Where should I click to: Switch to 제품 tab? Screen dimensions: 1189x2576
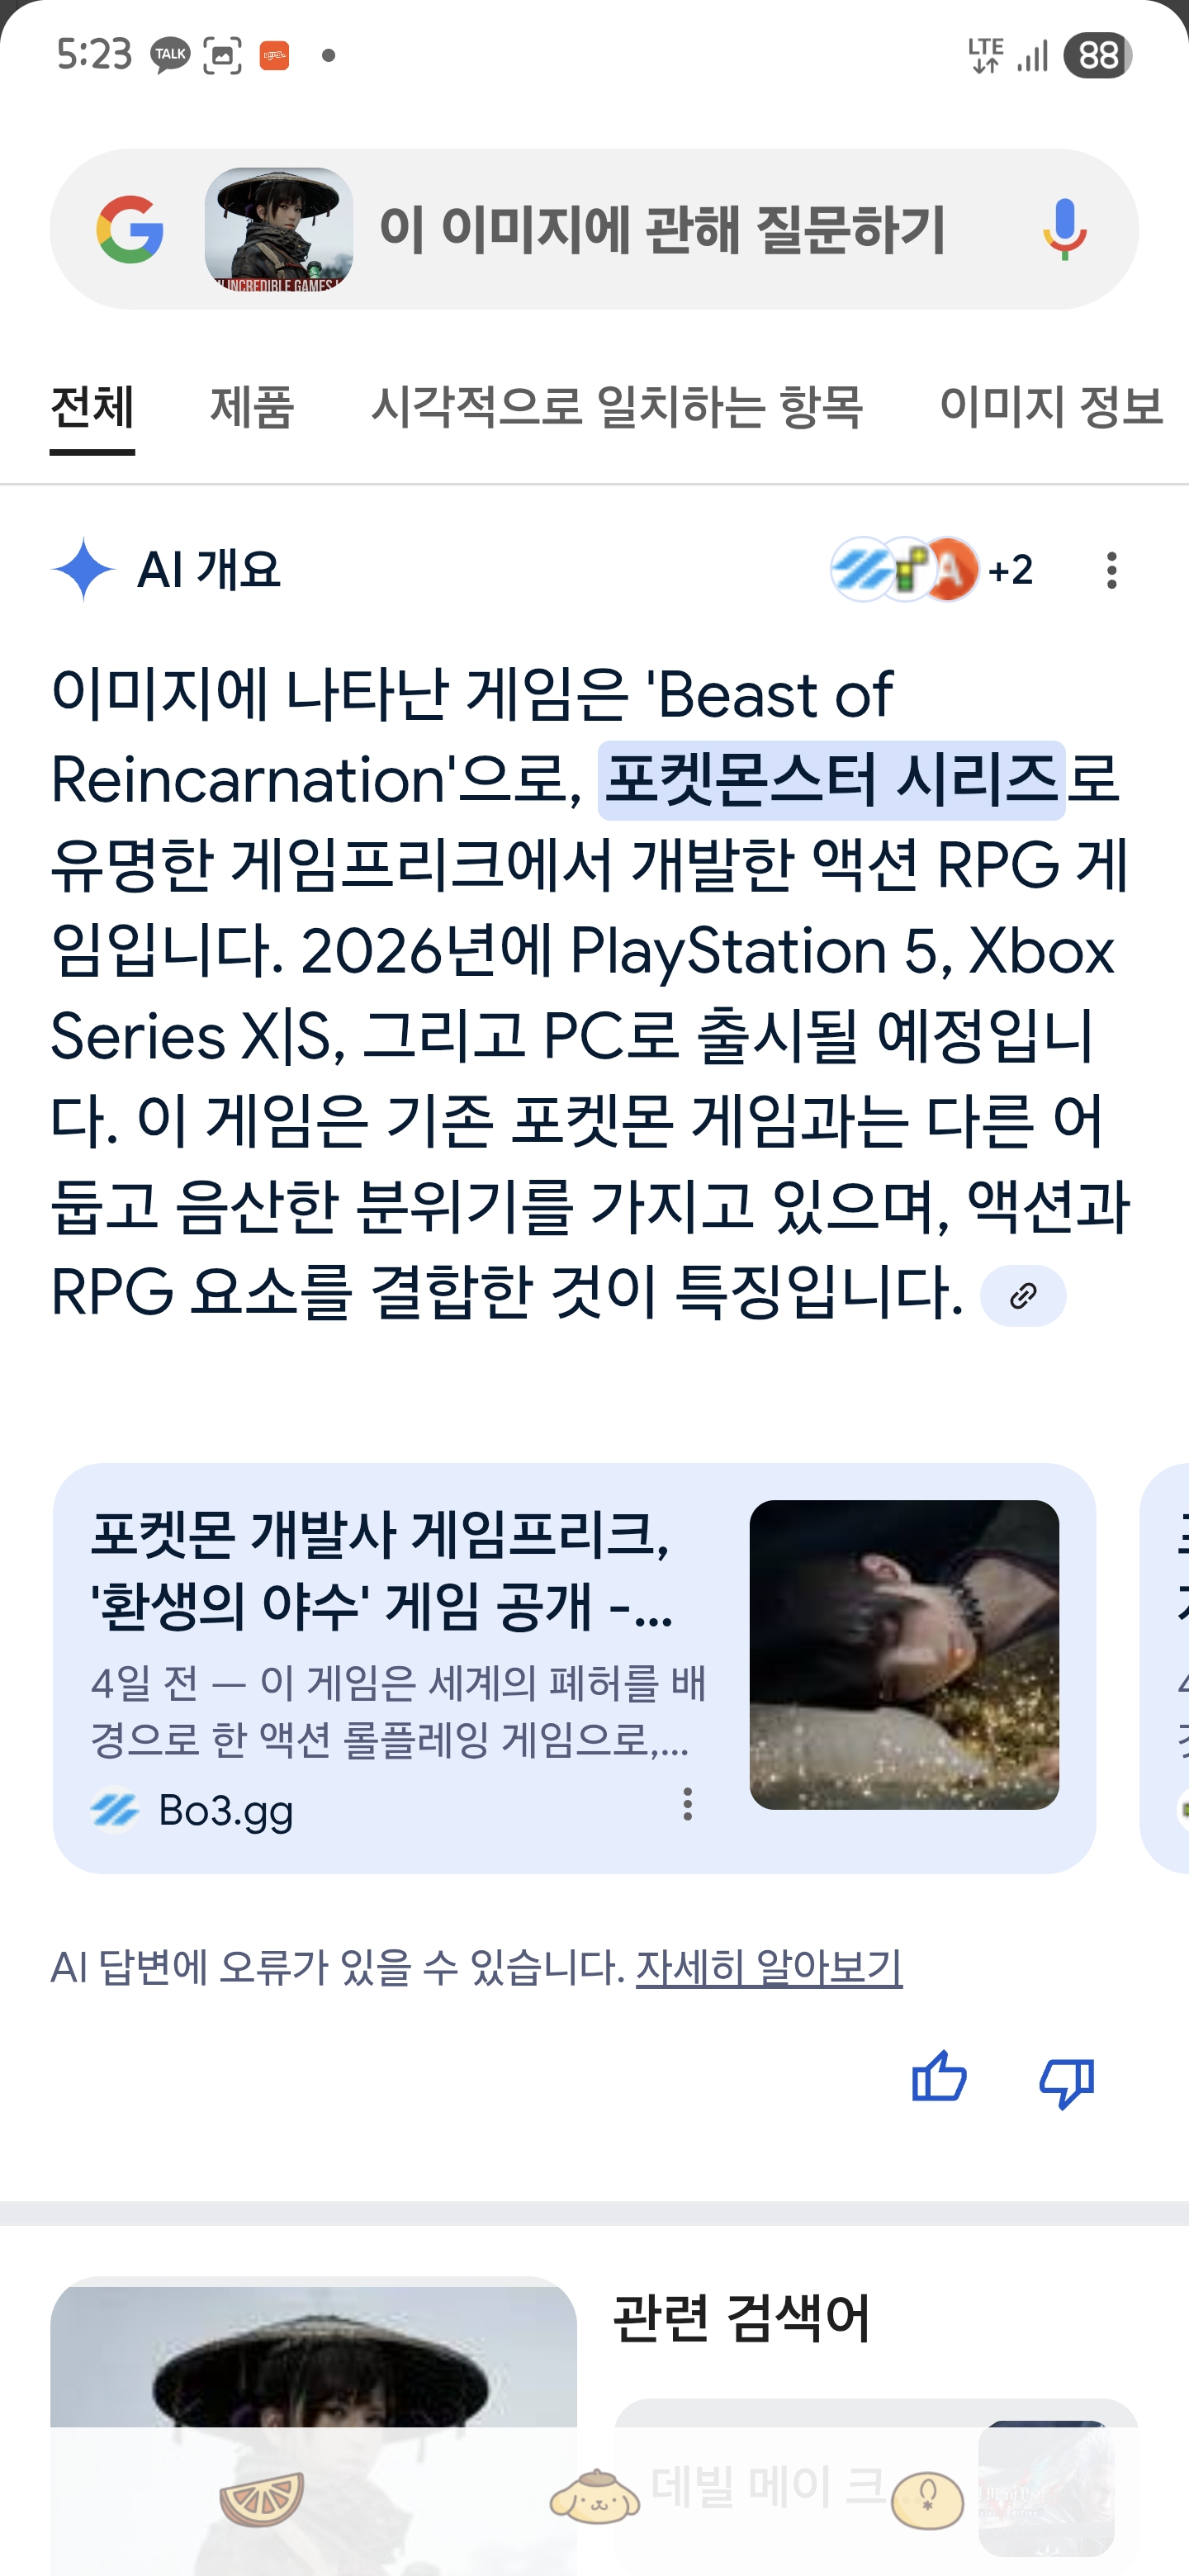pos(252,407)
